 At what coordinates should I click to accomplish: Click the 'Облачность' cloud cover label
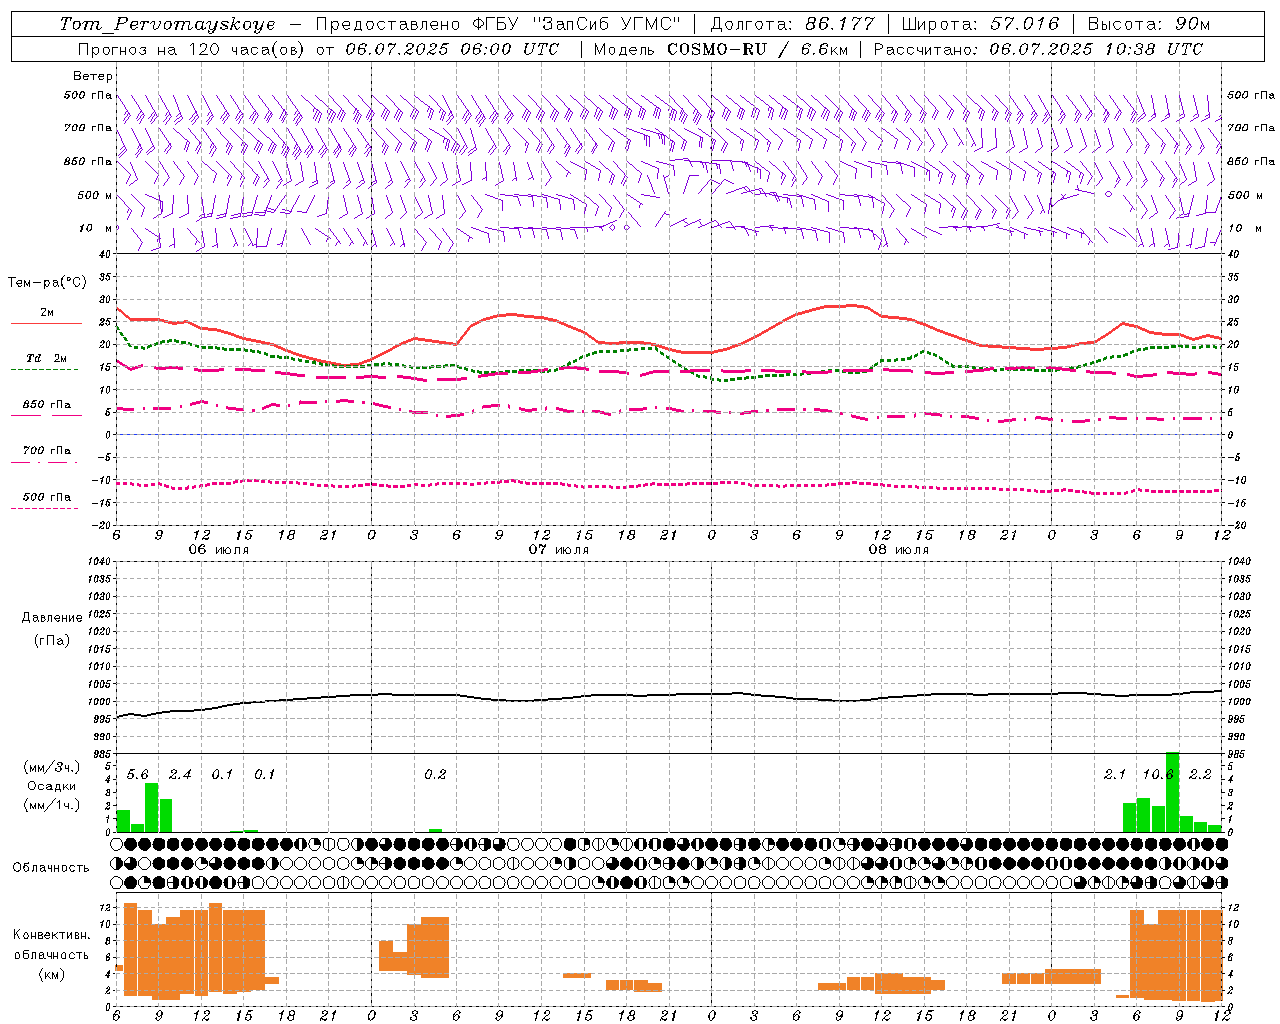(51, 867)
